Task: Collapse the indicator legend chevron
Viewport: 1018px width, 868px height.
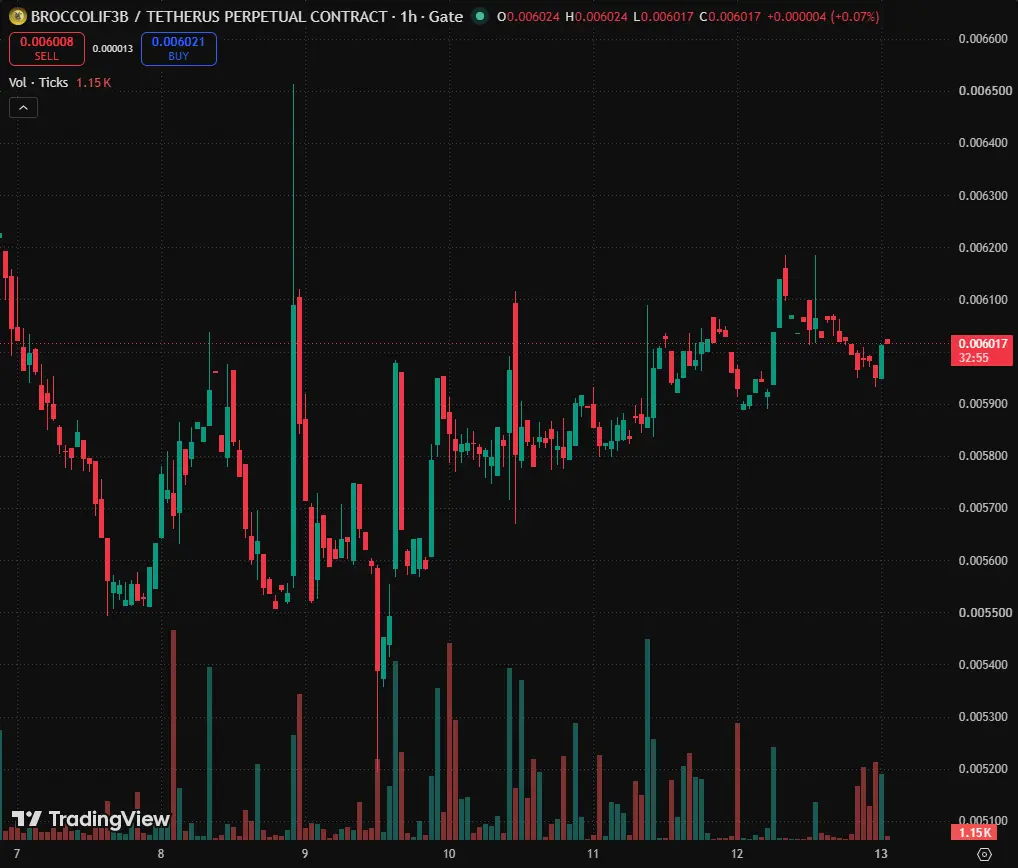Action: point(23,108)
